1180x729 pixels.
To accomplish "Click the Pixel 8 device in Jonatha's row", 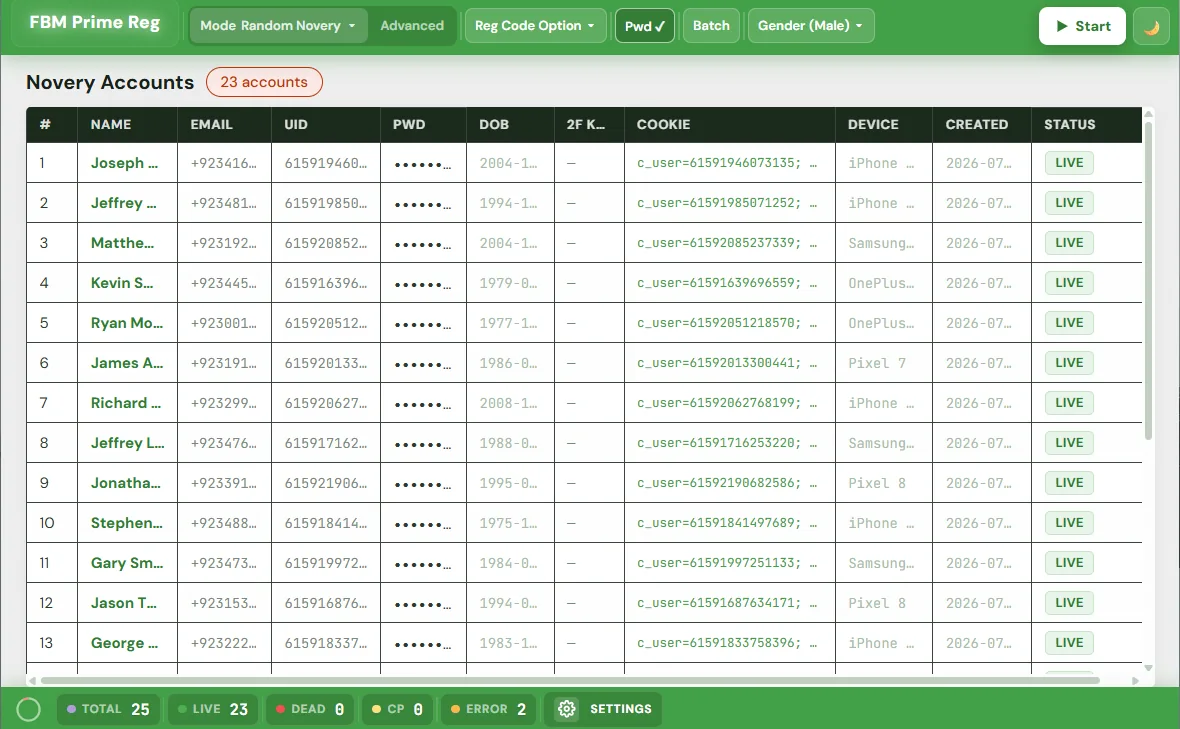I will coord(877,483).
